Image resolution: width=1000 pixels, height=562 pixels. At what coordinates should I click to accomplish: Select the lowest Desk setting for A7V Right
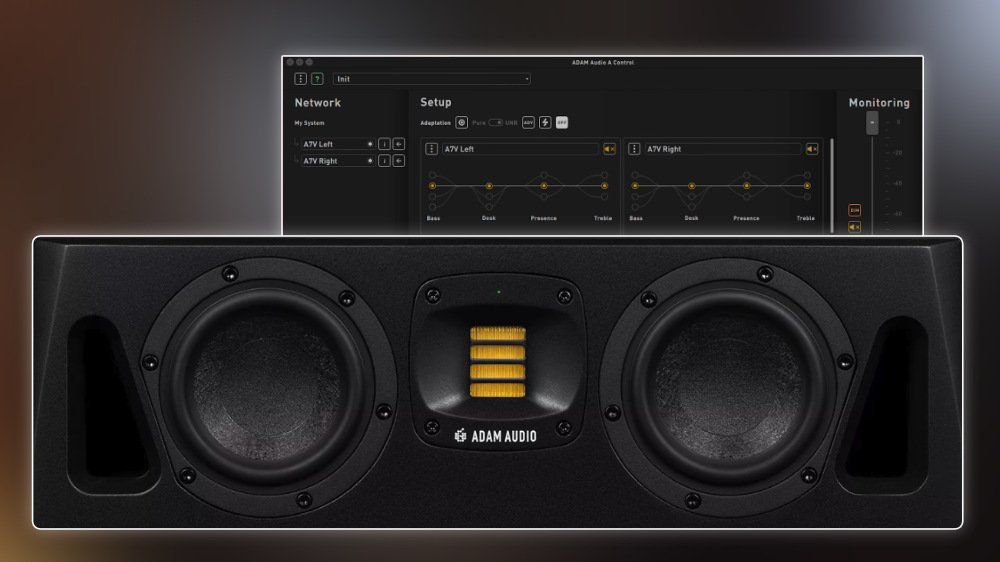(x=691, y=207)
